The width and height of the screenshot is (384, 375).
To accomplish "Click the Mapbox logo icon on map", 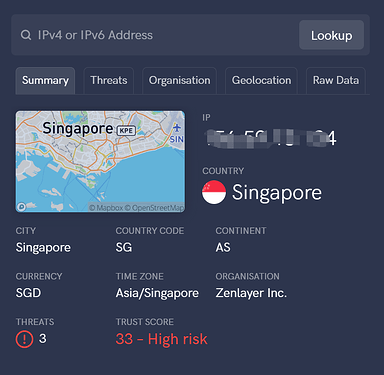I will click(x=21, y=207).
